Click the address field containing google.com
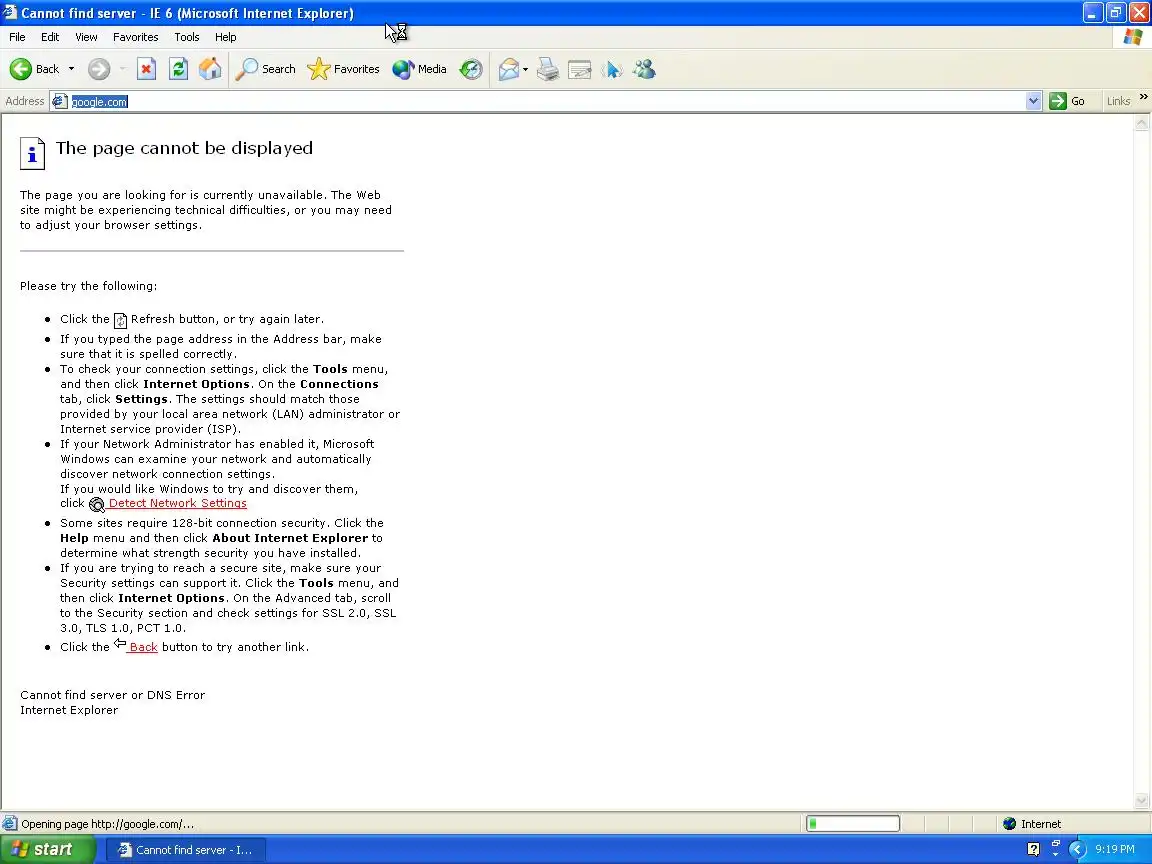The image size is (1152, 864). (547, 101)
